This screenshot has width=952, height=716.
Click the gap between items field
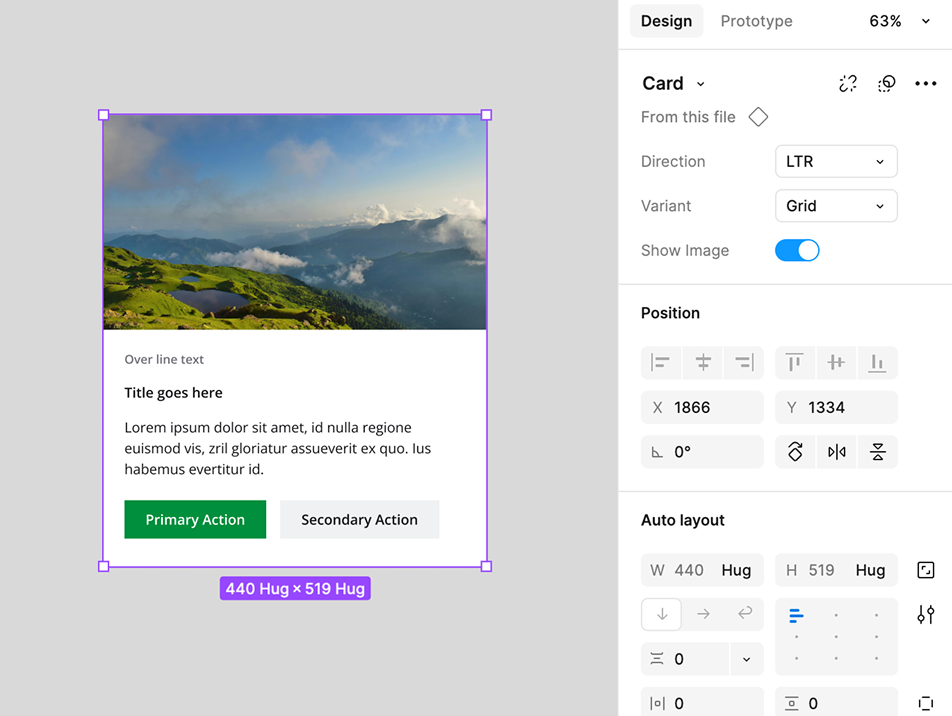(x=685, y=659)
